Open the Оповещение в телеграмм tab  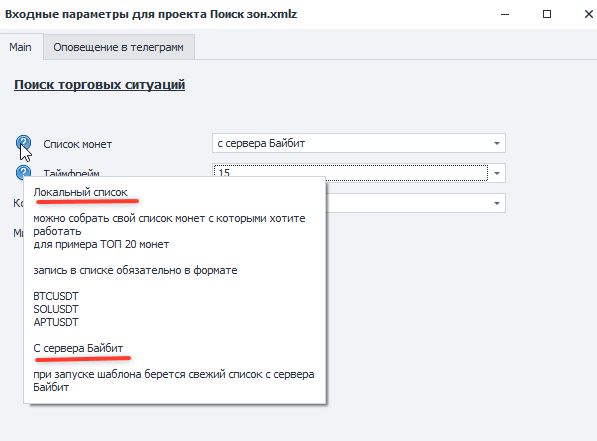click(118, 47)
